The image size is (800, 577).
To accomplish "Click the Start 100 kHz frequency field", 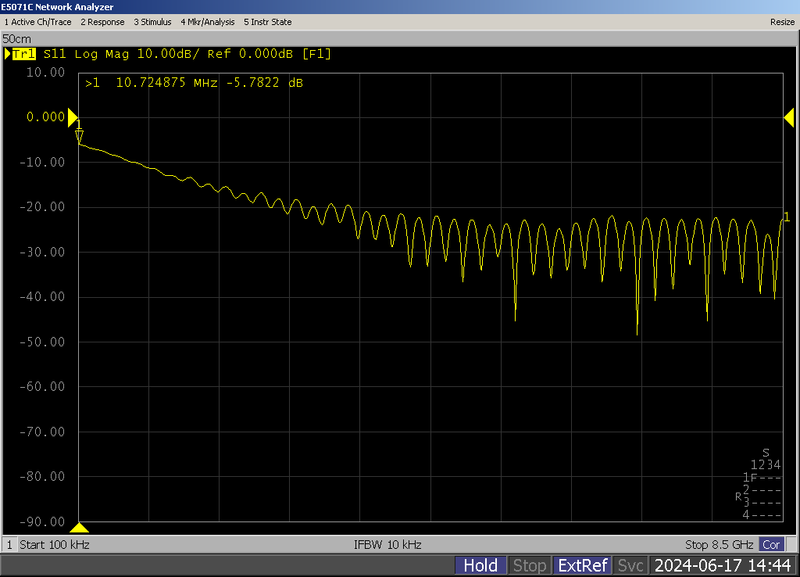I will point(56,545).
